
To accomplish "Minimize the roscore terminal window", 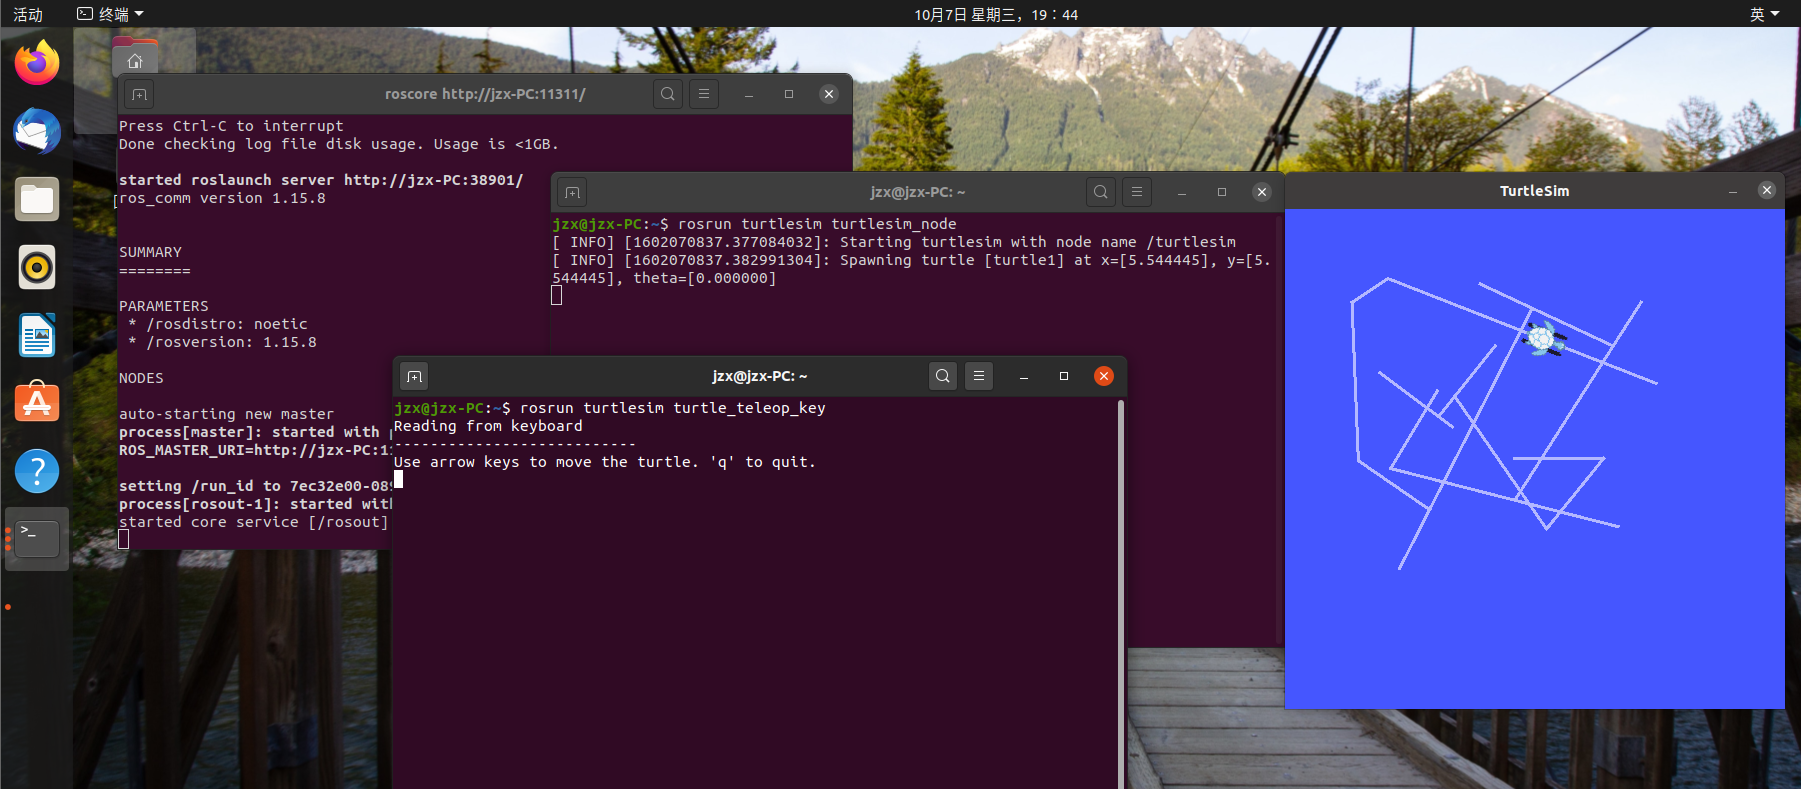I will pyautogui.click(x=749, y=94).
